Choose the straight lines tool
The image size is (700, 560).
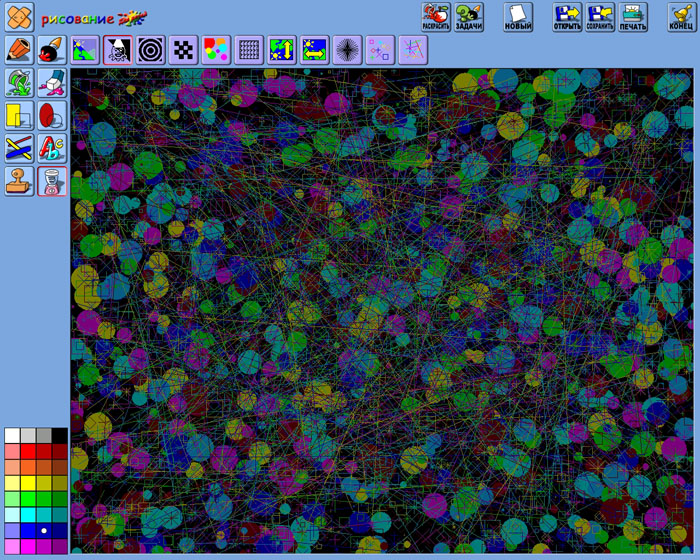(x=20, y=148)
